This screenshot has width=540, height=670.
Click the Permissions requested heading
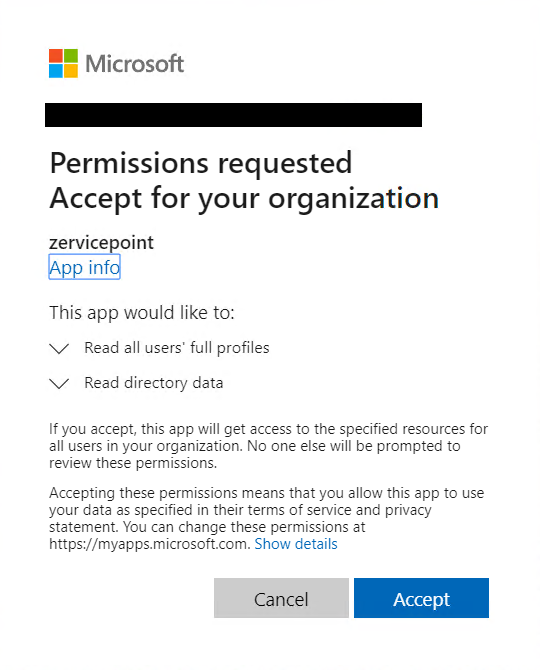[x=201, y=163]
